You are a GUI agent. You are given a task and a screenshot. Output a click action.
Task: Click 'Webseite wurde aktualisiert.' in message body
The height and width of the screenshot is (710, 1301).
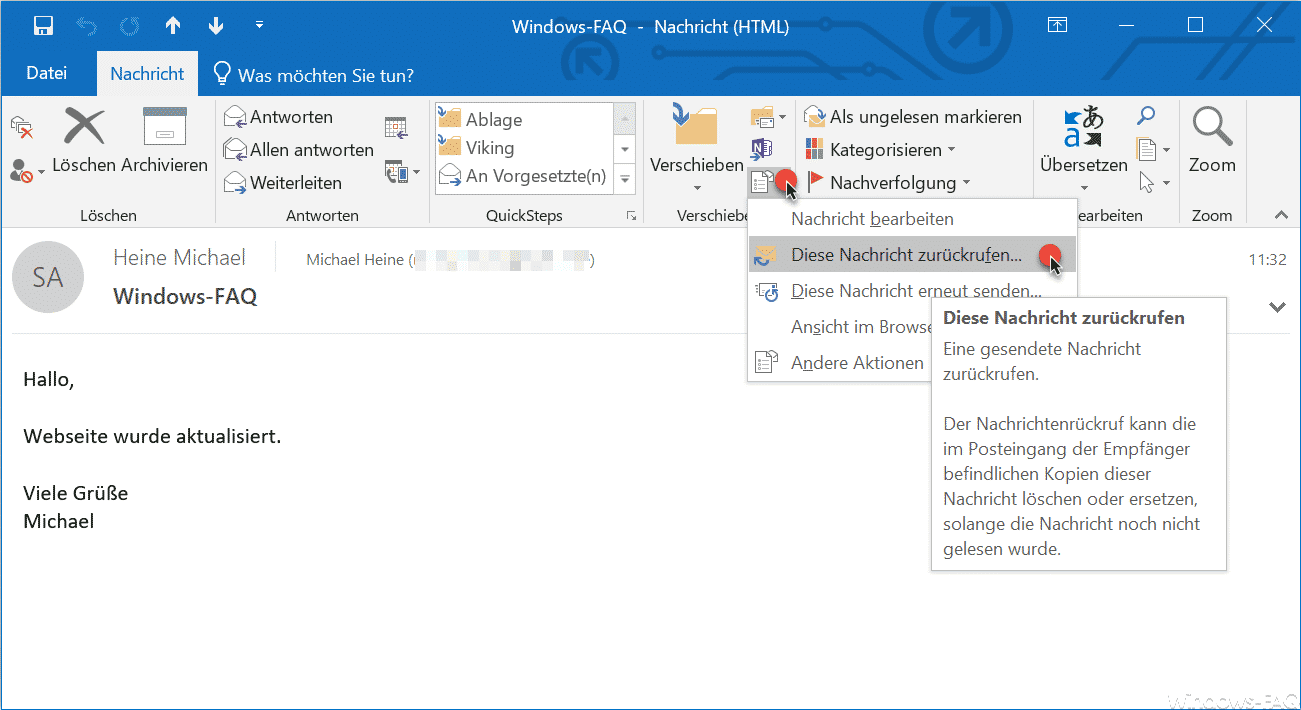[152, 437]
